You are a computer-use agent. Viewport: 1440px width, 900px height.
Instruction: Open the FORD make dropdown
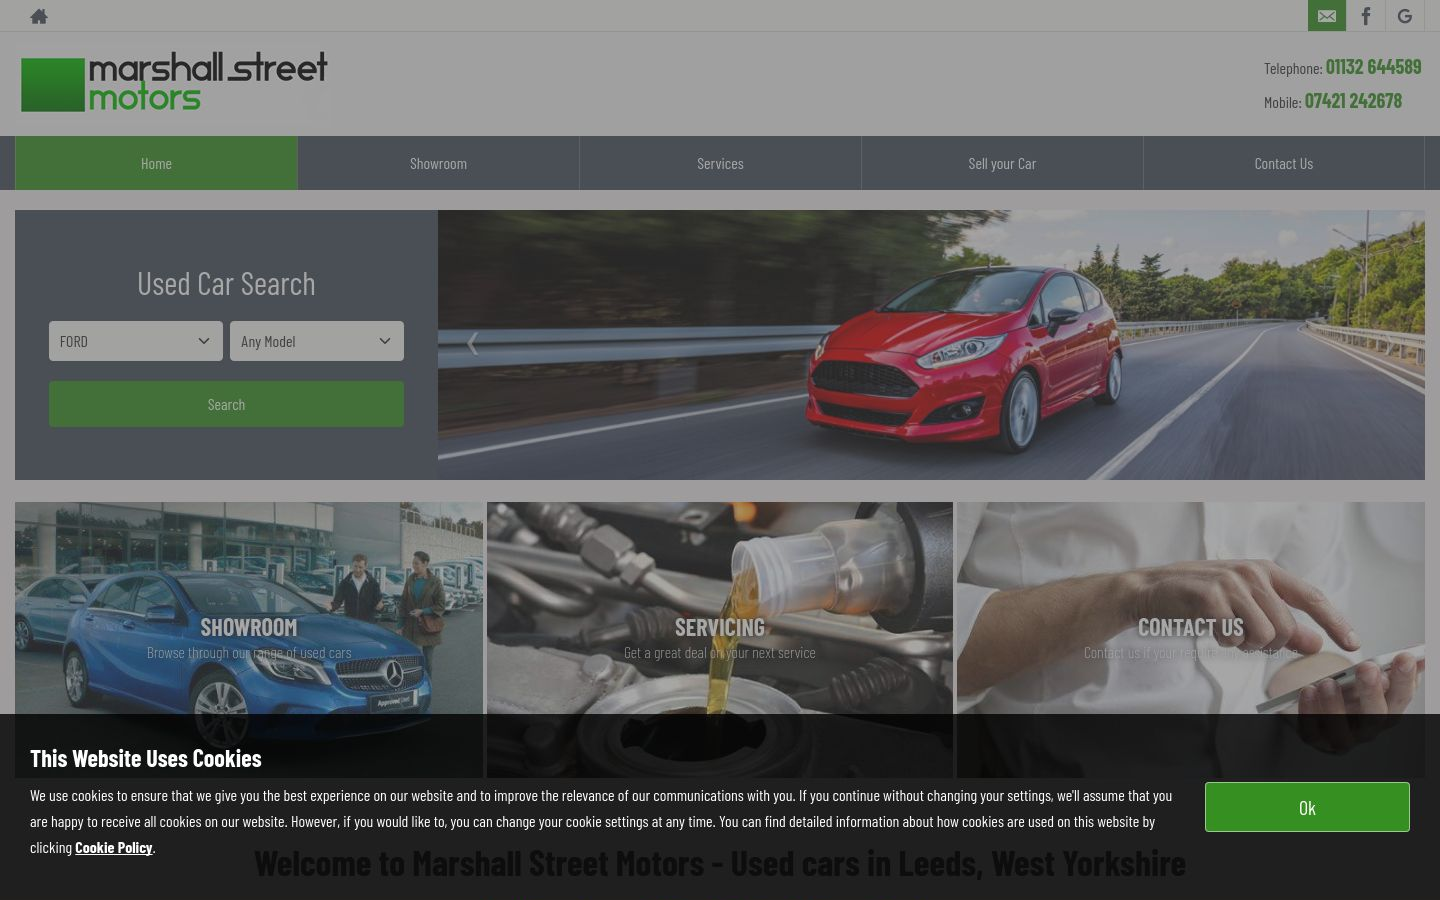click(x=136, y=341)
